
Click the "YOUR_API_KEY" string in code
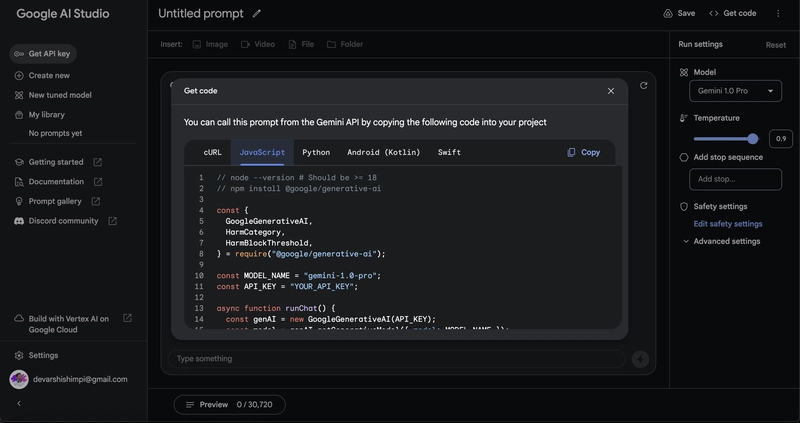pyautogui.click(x=322, y=287)
